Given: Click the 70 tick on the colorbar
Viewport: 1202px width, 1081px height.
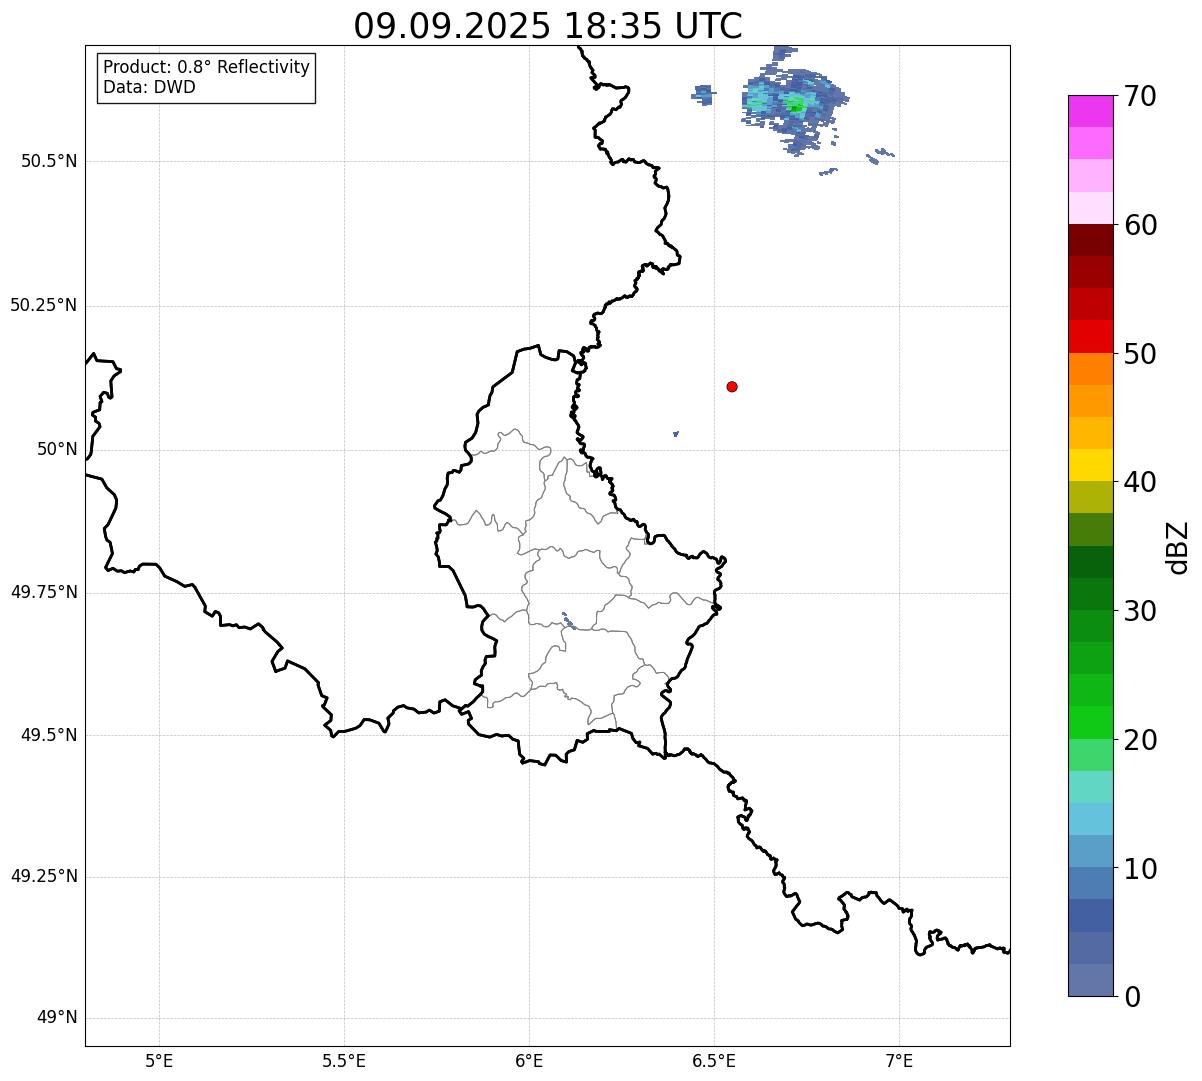Looking at the screenshot, I should [1140, 96].
